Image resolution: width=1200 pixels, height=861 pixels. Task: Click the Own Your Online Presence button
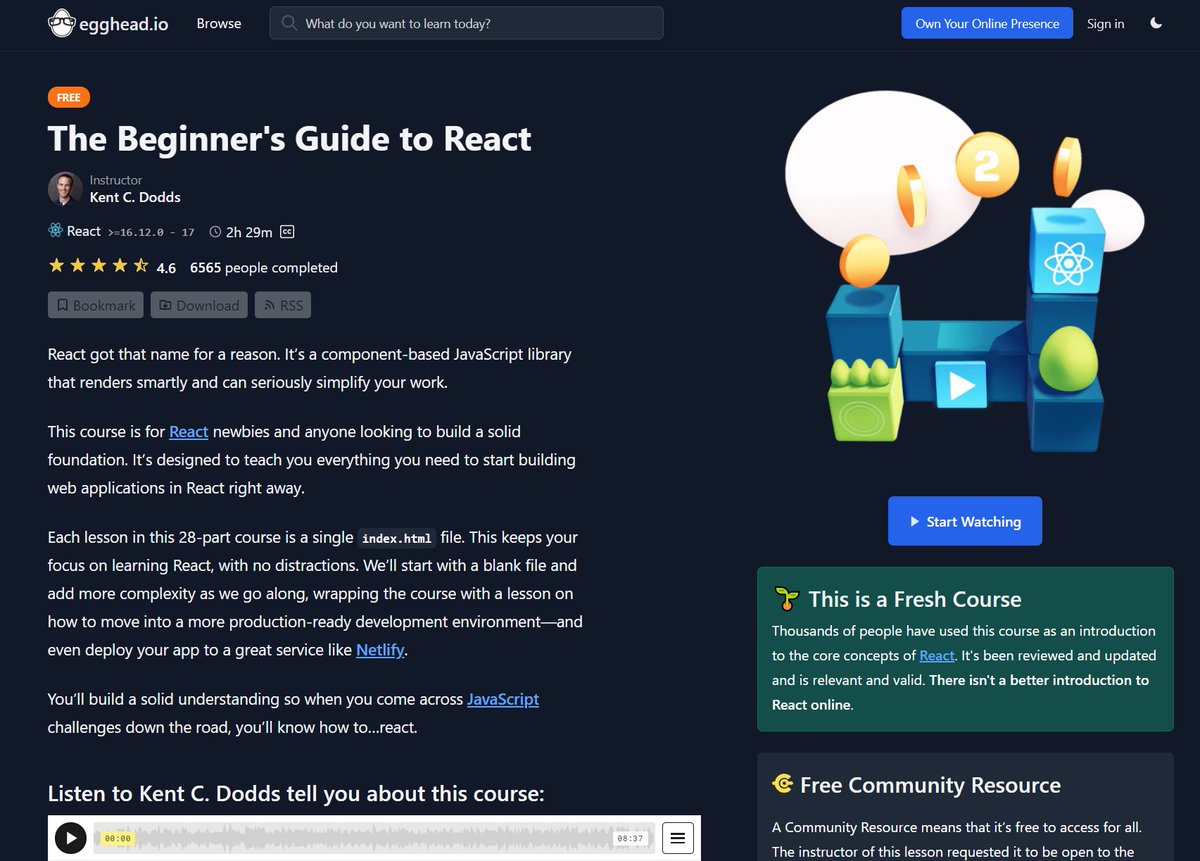pos(986,22)
